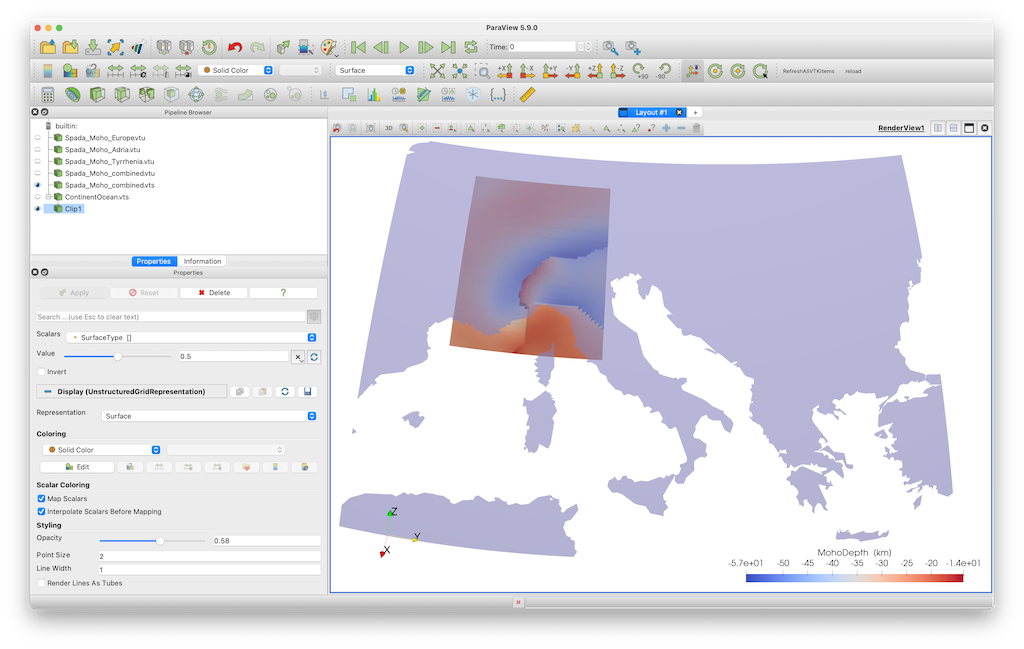Enable the Invert checkbox
This screenshot has height=649, width=1024.
41,372
